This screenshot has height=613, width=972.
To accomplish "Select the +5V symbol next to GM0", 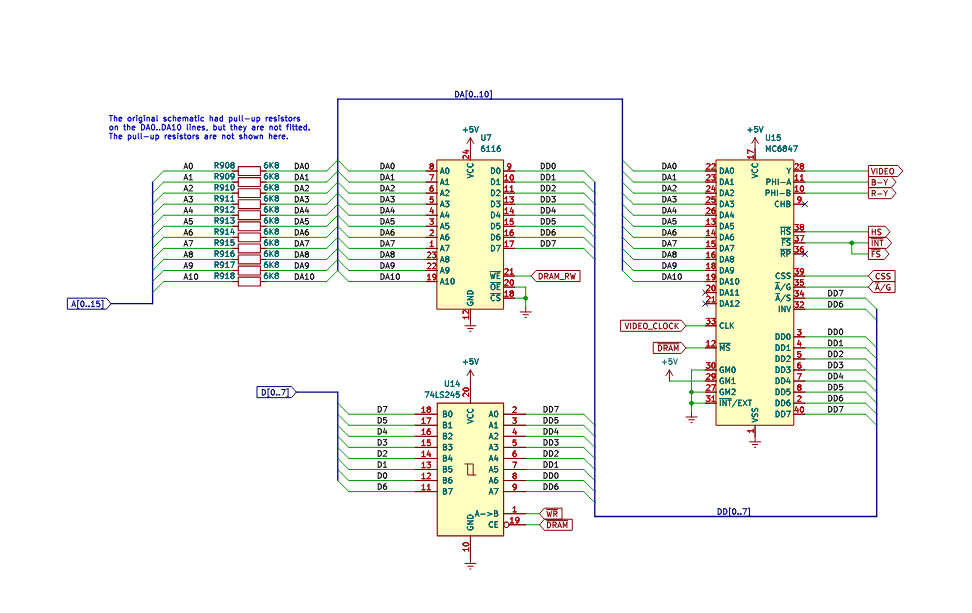I will tap(669, 363).
